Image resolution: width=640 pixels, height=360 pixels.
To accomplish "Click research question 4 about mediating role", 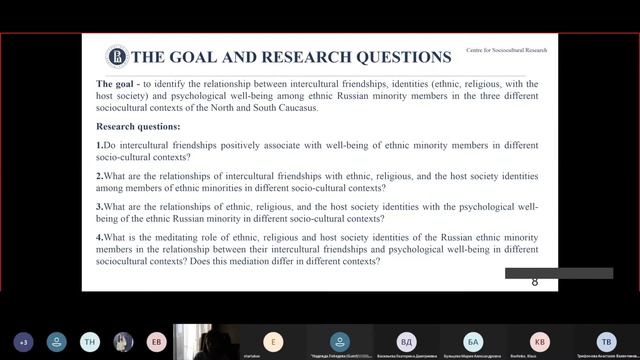I will (317, 249).
